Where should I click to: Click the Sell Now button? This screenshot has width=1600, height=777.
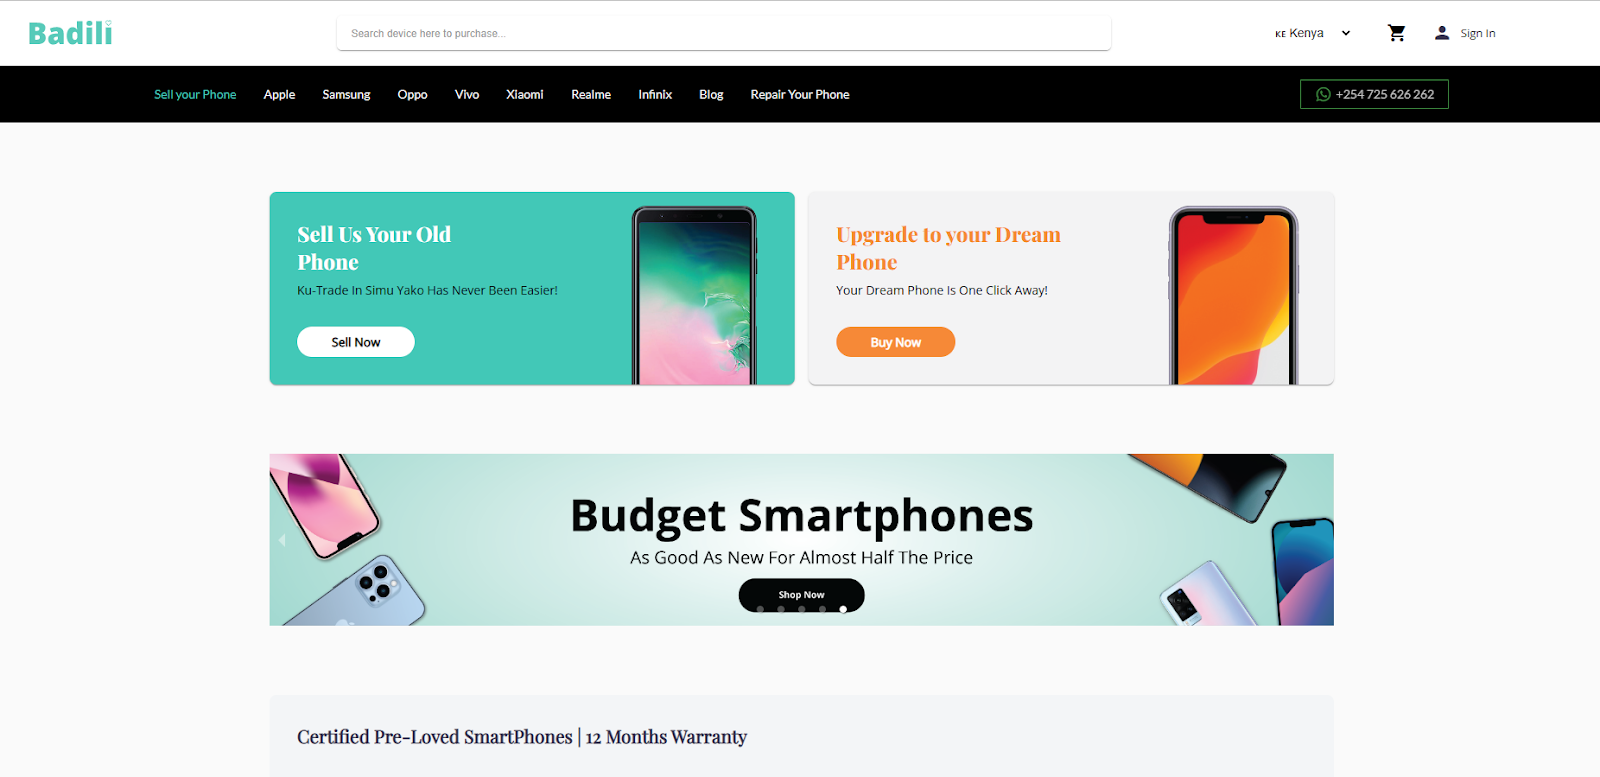point(356,342)
